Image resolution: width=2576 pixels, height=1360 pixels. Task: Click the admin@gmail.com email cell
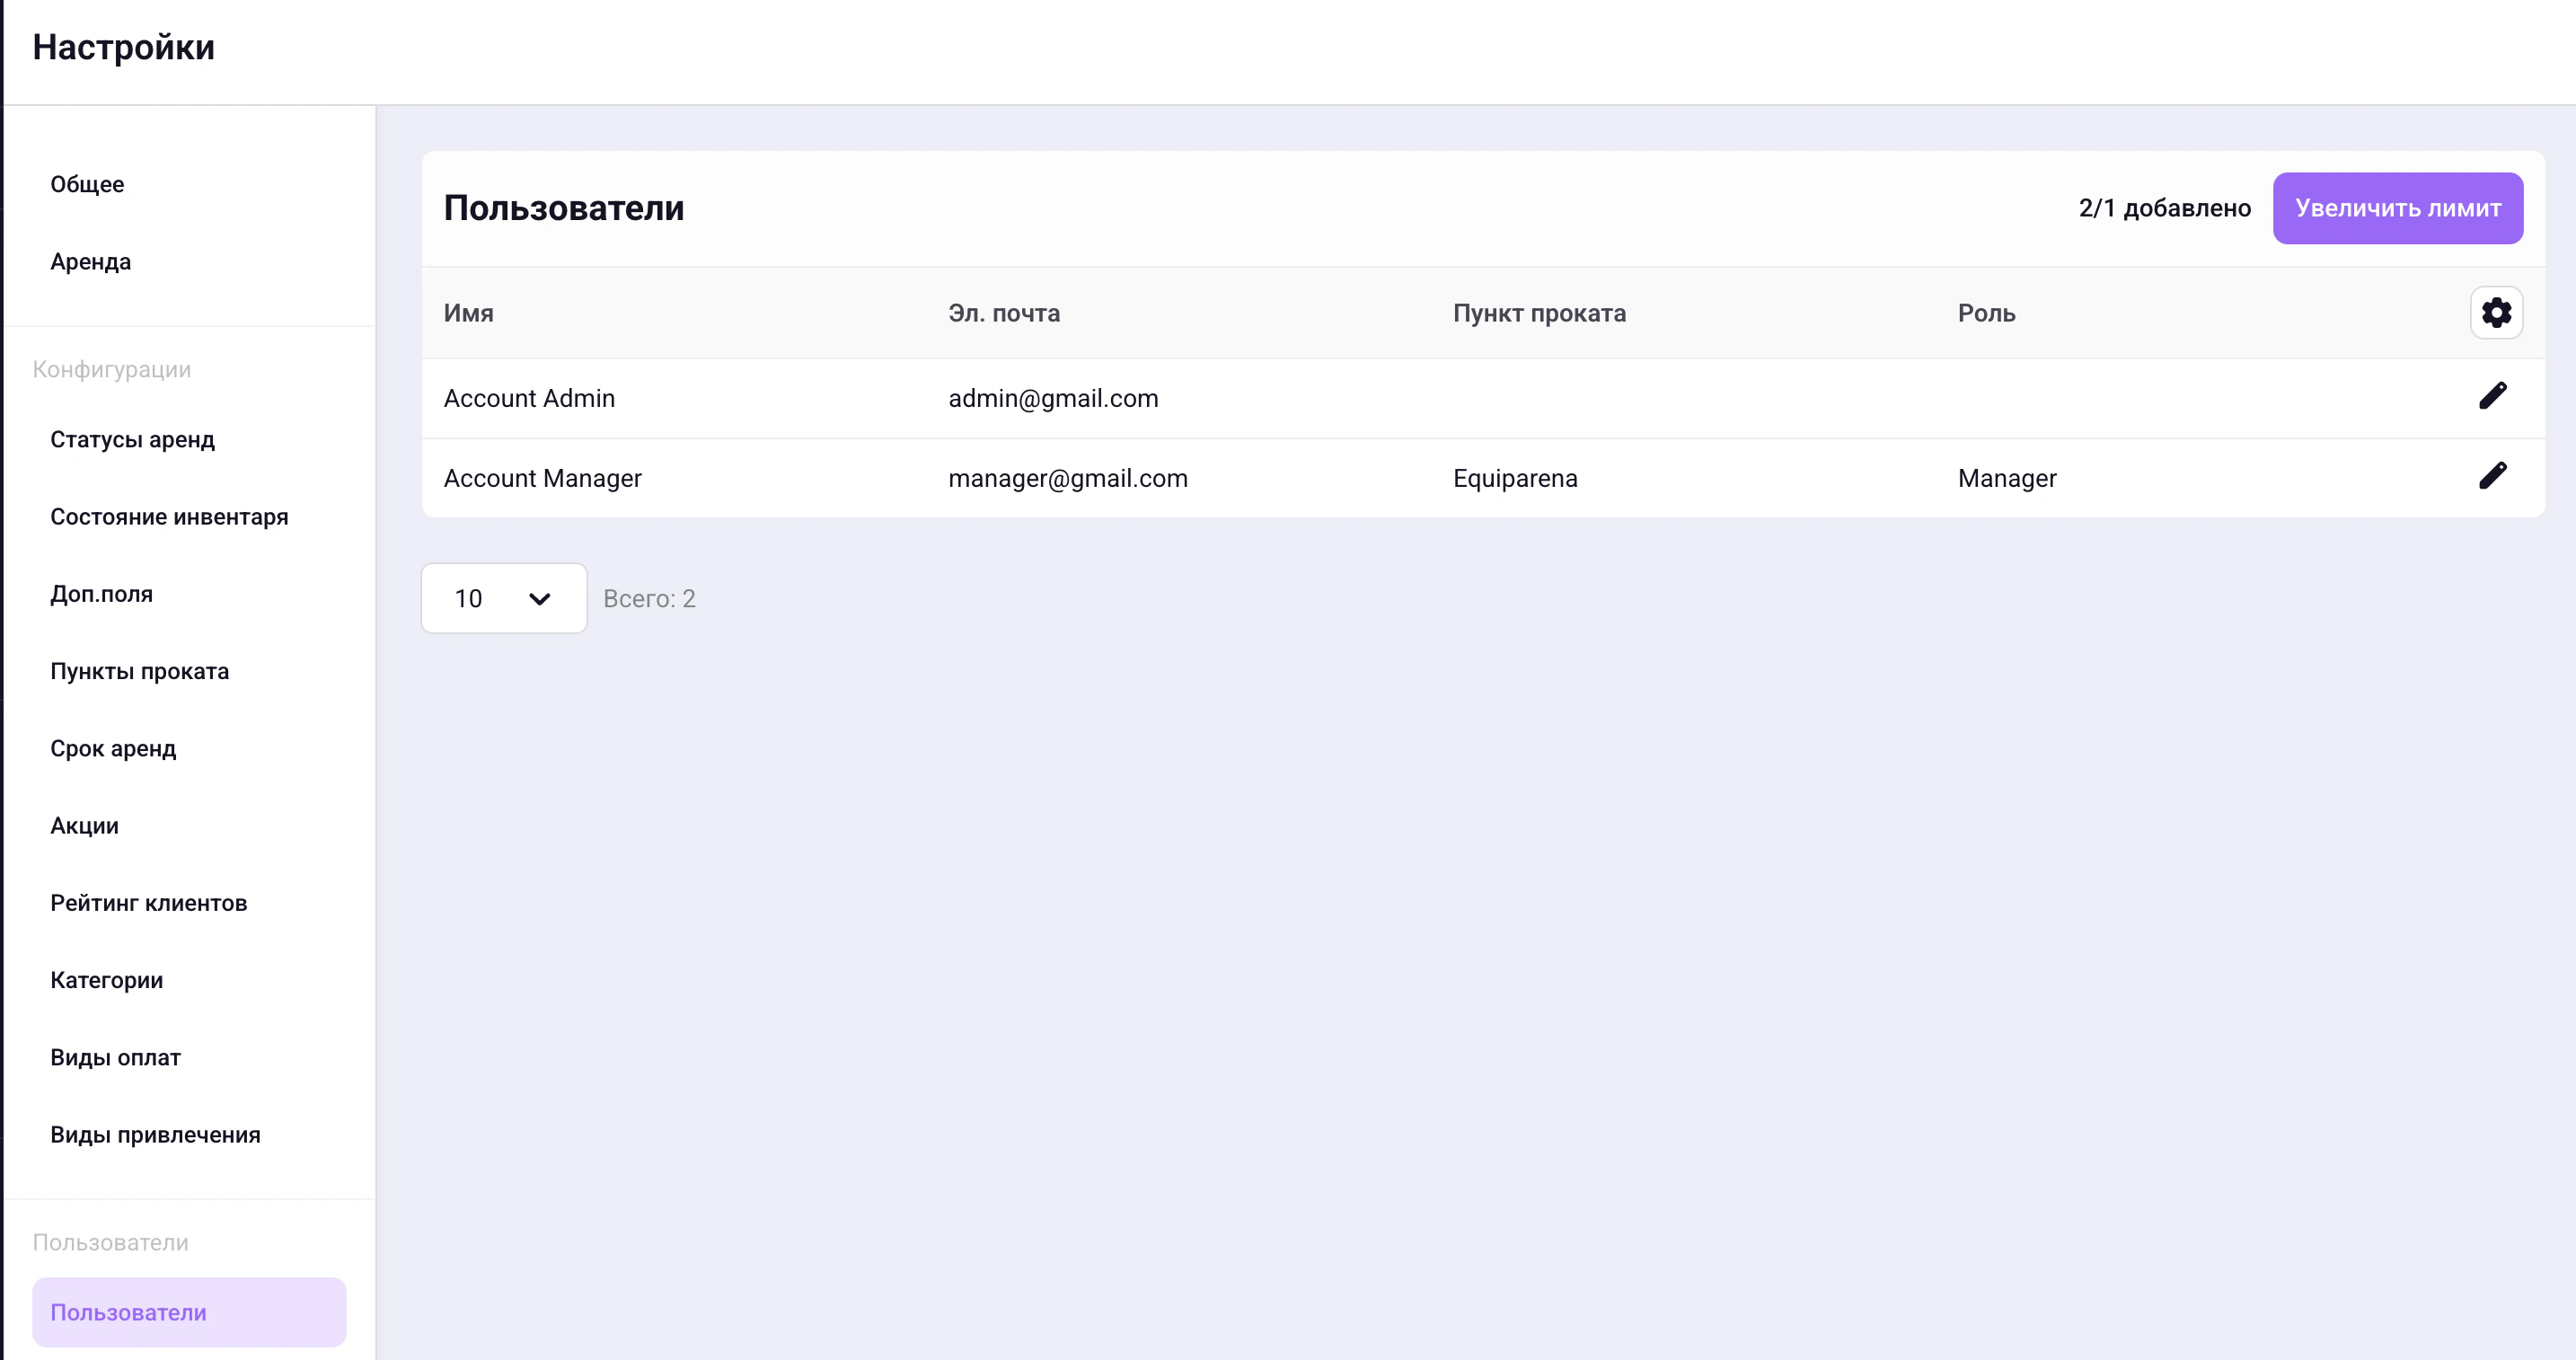coord(1053,398)
